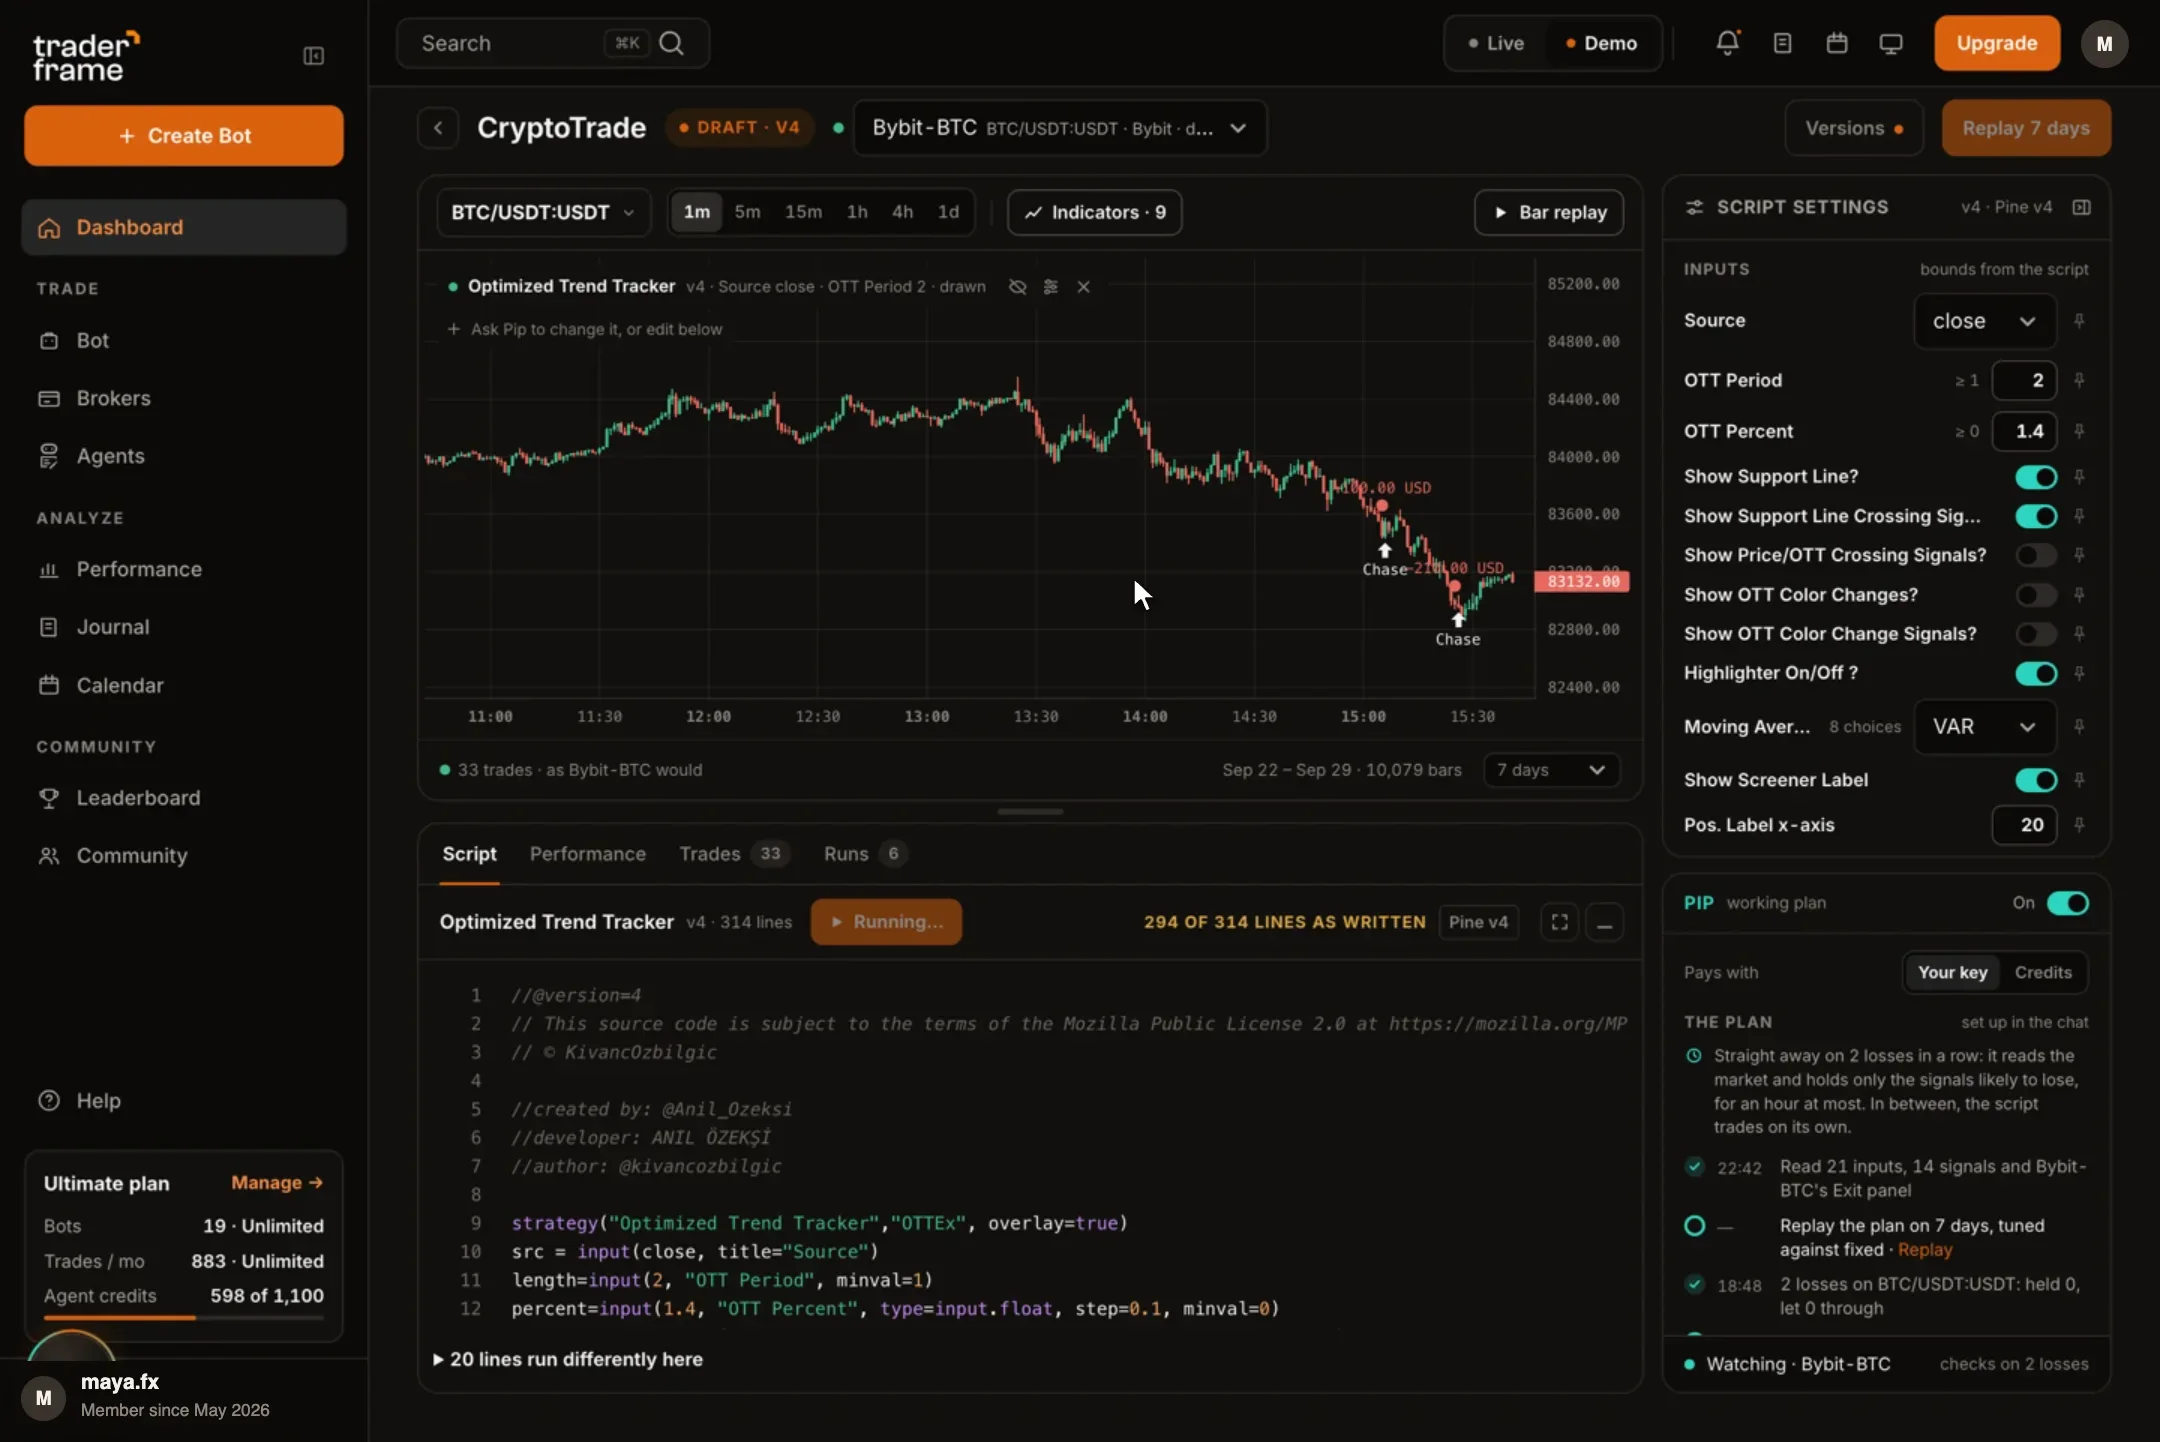Open the document notes icon in top bar
Image resolution: width=2160 pixels, height=1442 pixels.
click(x=1782, y=43)
